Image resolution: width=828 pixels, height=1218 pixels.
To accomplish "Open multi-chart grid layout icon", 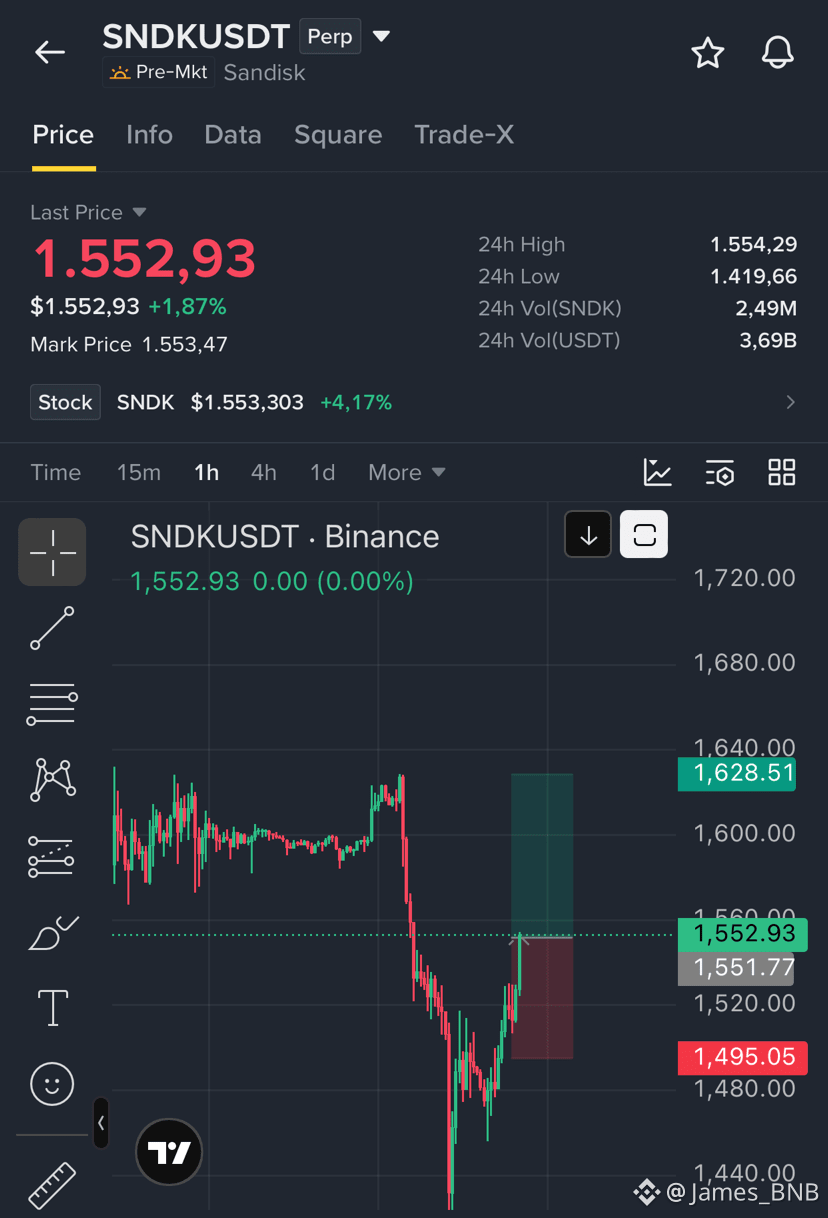I will pos(782,472).
